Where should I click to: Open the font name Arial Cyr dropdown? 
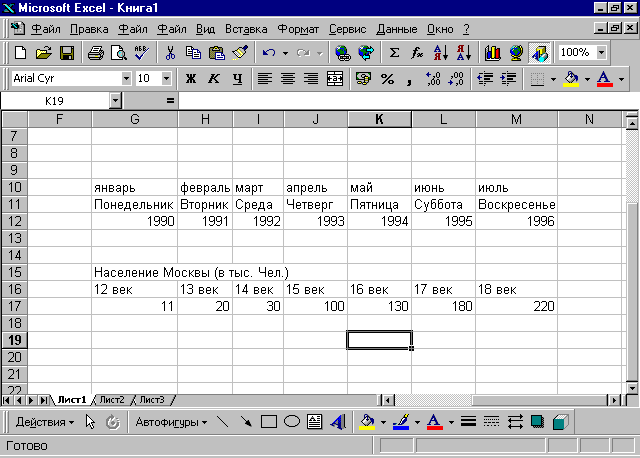127,78
